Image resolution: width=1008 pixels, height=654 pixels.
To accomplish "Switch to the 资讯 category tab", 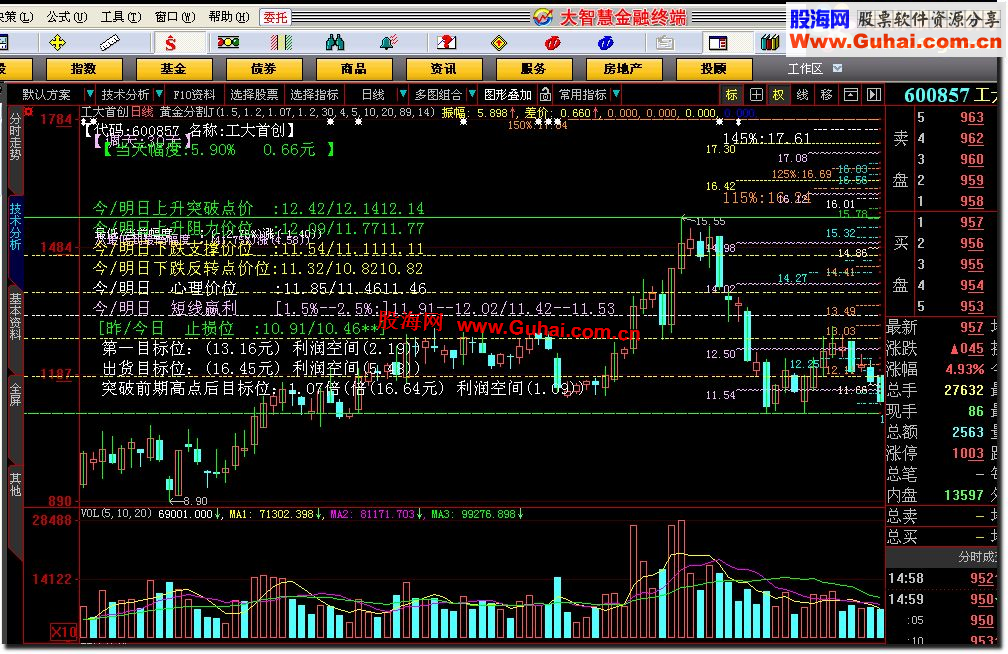I will tap(444, 68).
